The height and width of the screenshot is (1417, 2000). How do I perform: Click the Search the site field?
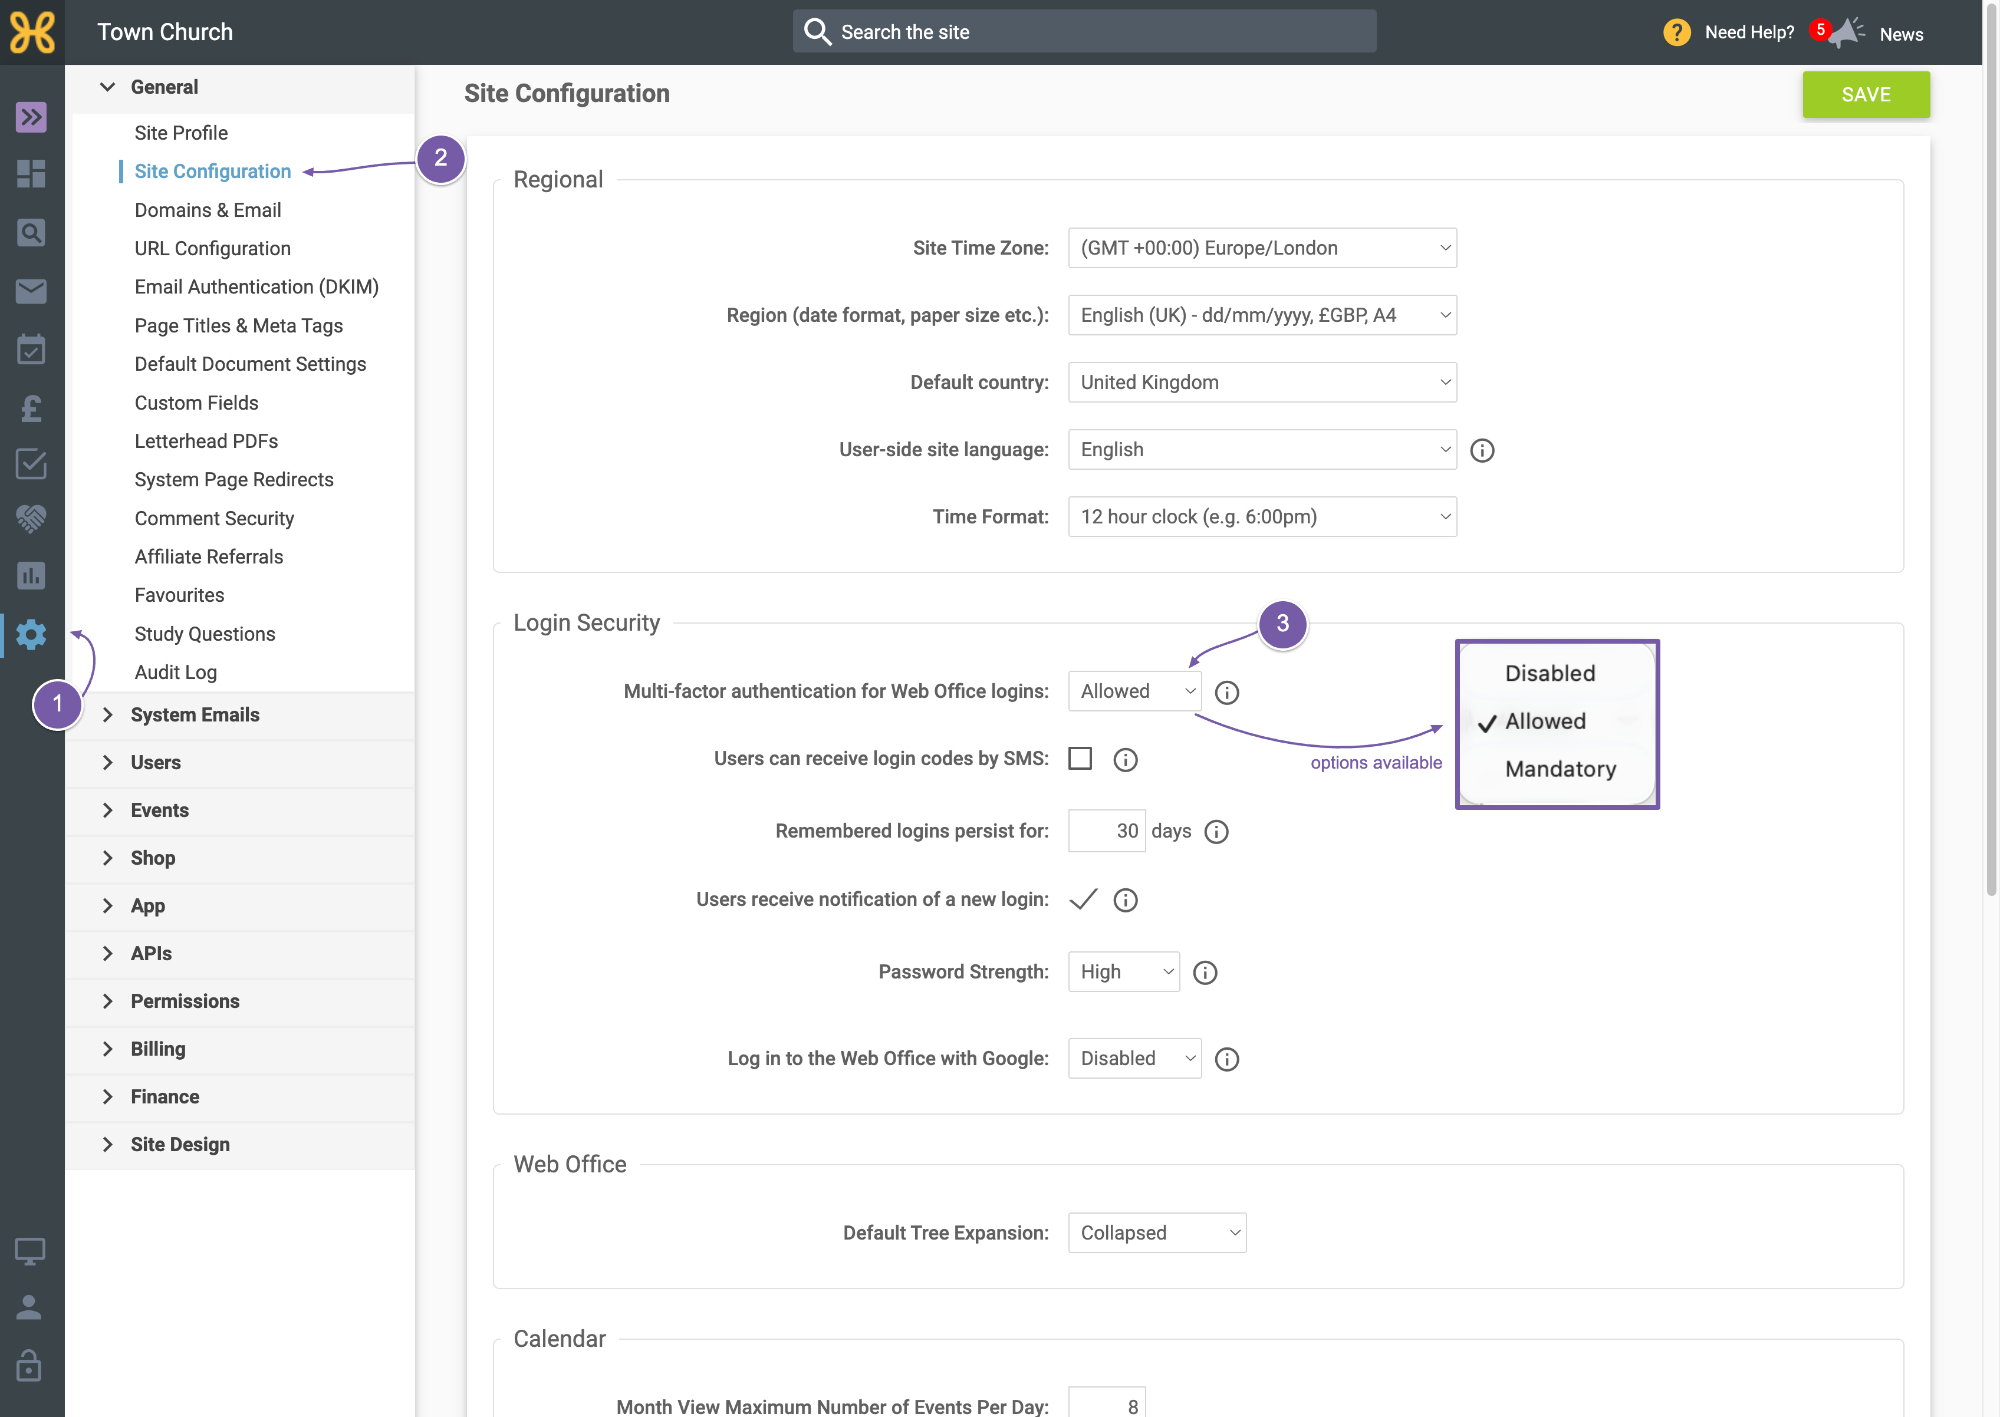click(1084, 32)
